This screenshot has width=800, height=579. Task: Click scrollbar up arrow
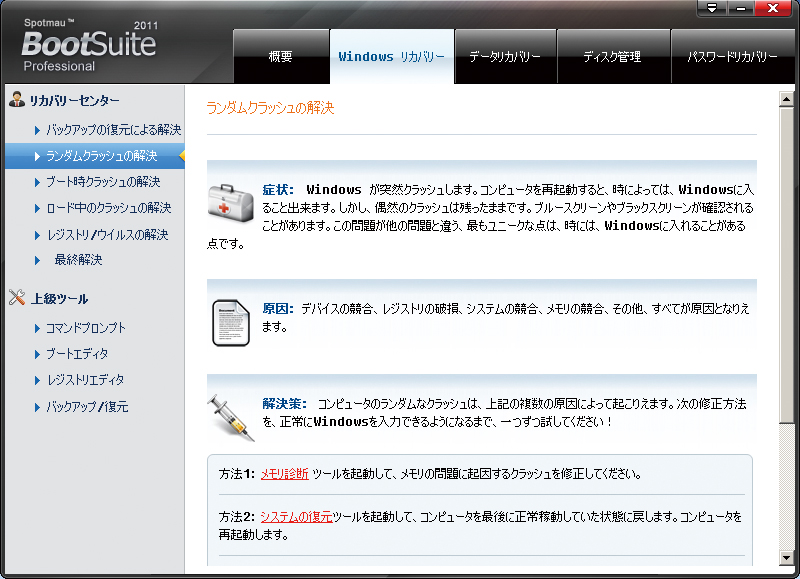click(786, 99)
